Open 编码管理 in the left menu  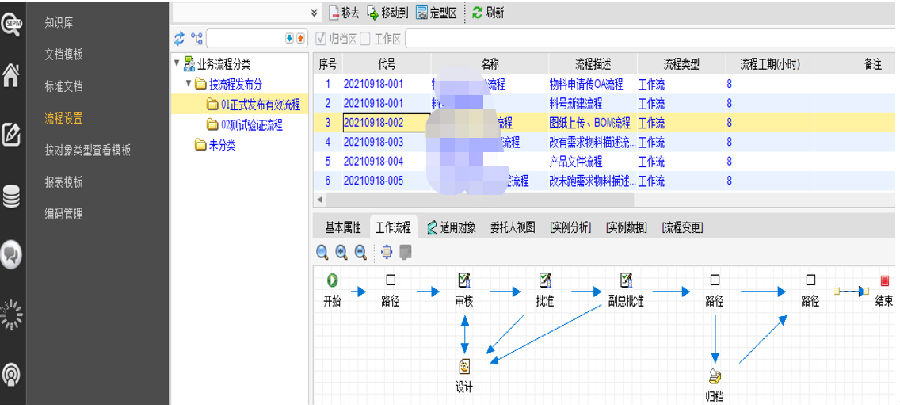(x=64, y=214)
